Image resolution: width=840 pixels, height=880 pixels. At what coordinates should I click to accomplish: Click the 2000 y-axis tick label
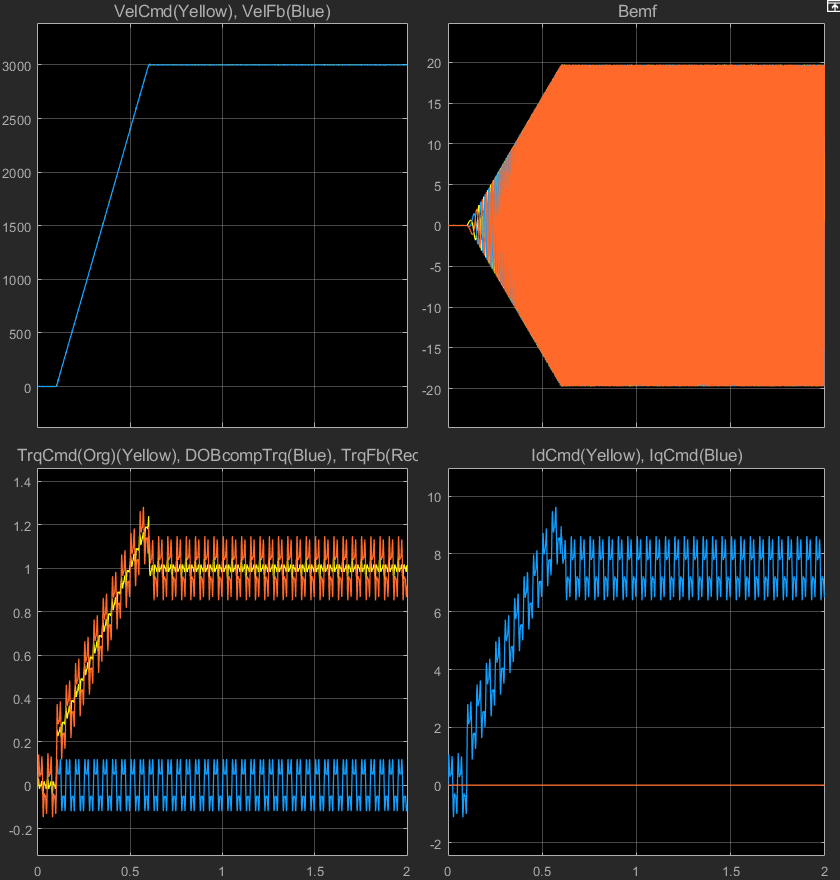pyautogui.click(x=16, y=173)
